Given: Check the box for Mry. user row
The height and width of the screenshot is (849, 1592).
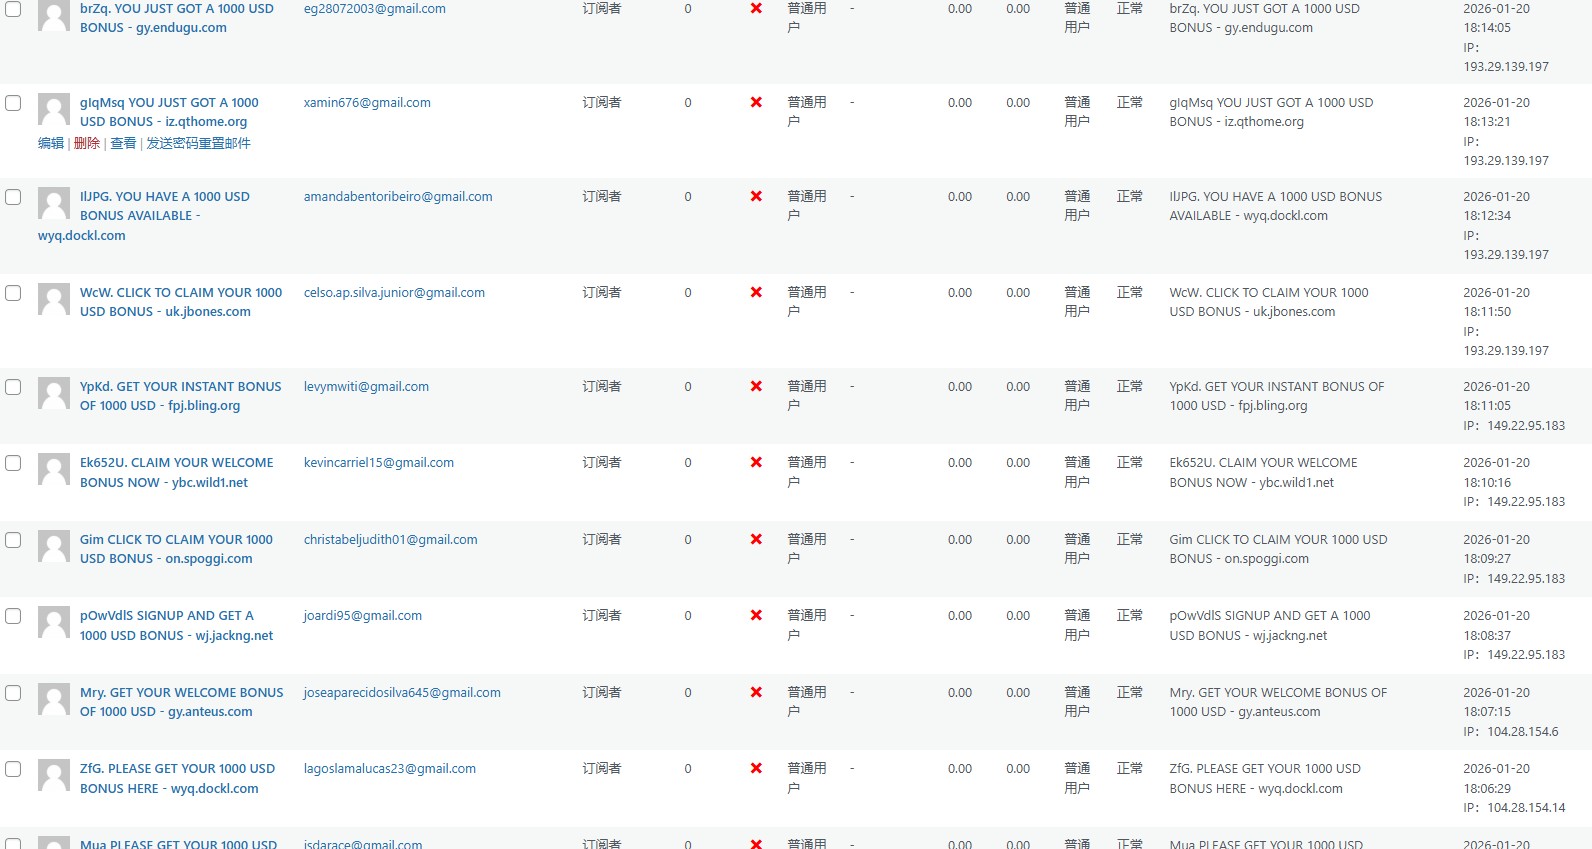Looking at the screenshot, I should [x=13, y=693].
